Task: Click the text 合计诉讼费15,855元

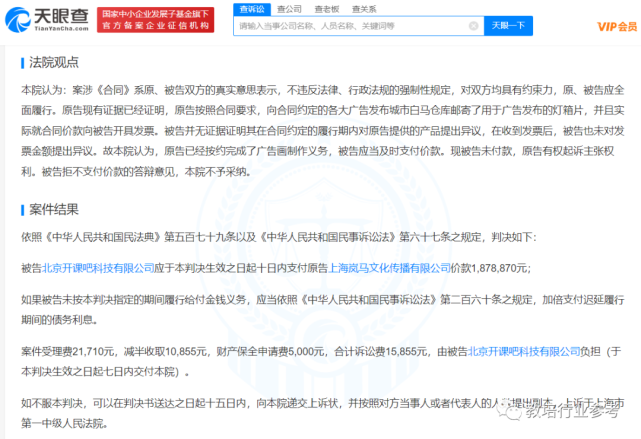Action: 381,351
